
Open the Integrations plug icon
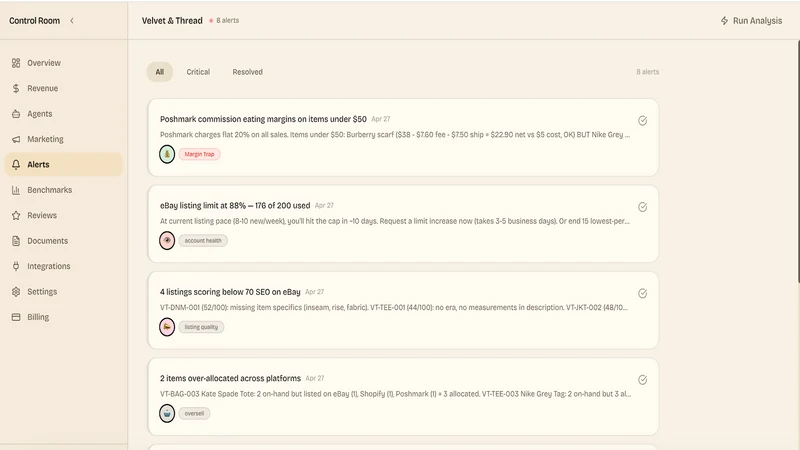coord(16,266)
